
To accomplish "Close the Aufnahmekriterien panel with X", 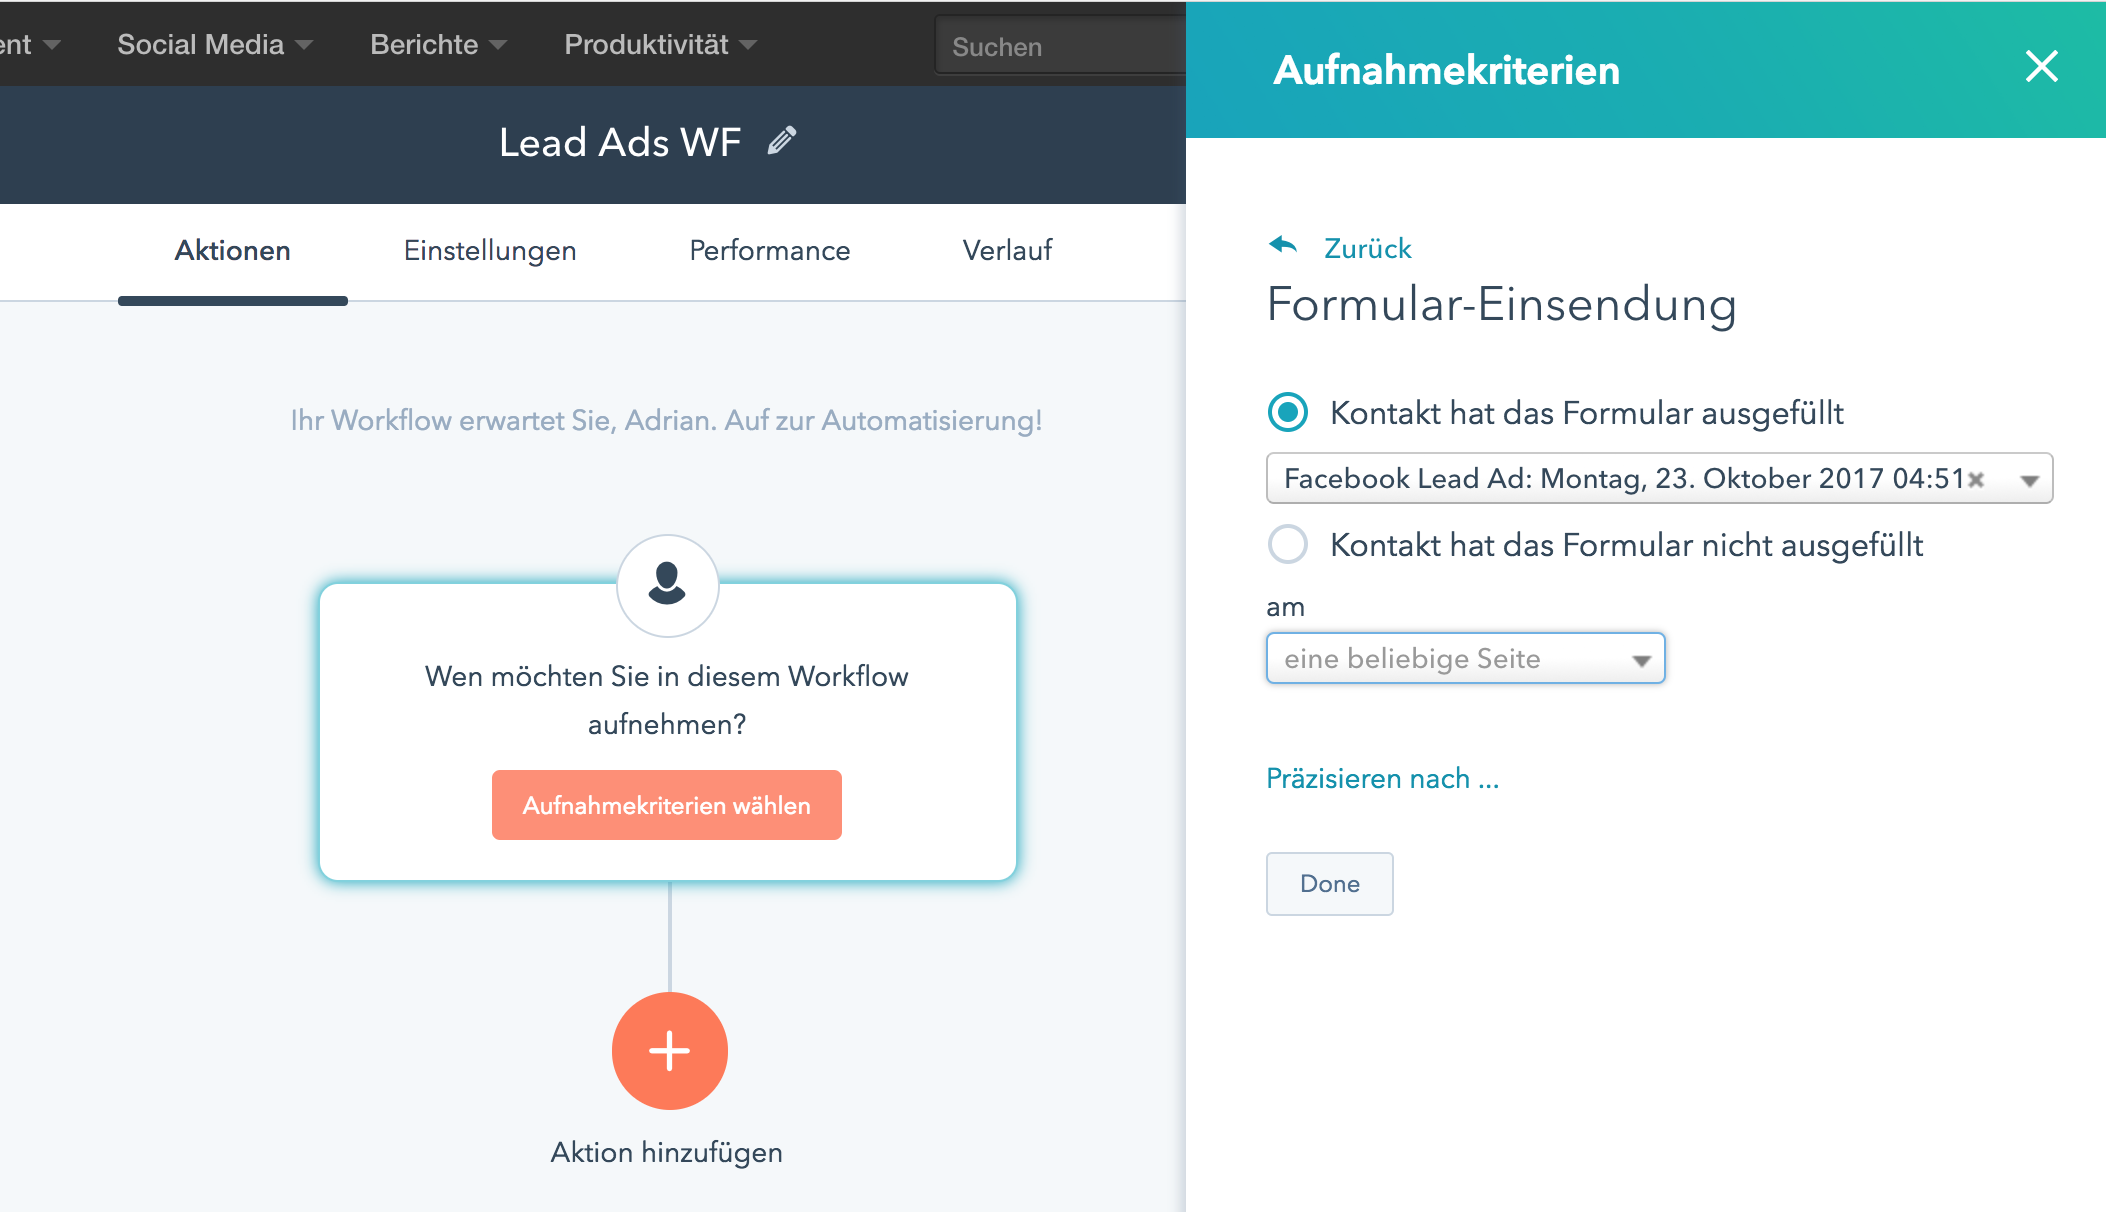I will 2041,67.
